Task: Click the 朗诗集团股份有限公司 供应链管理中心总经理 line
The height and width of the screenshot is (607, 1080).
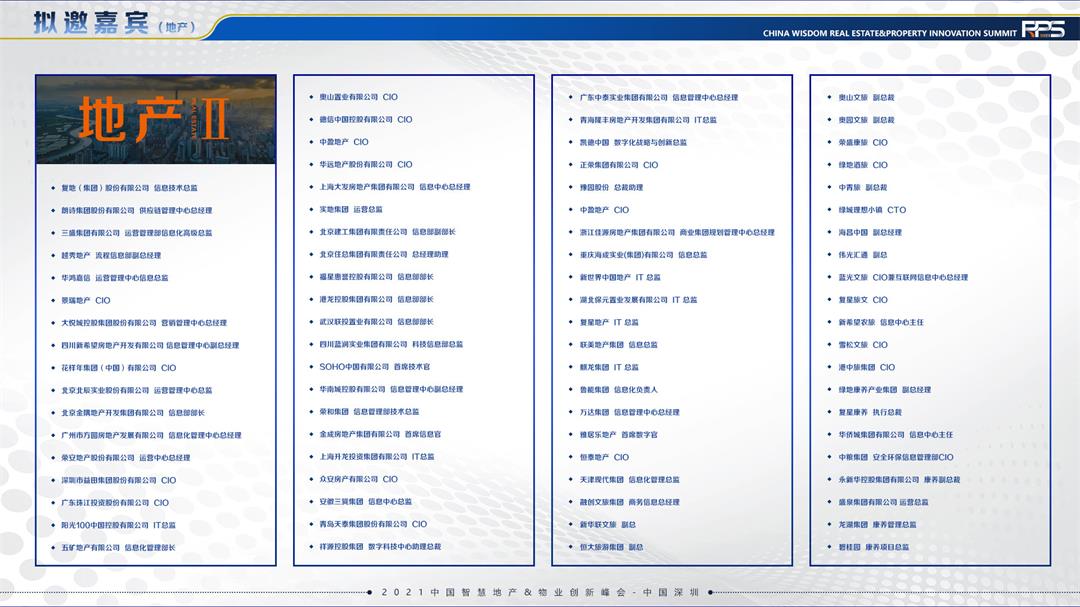Action: click(x=136, y=211)
